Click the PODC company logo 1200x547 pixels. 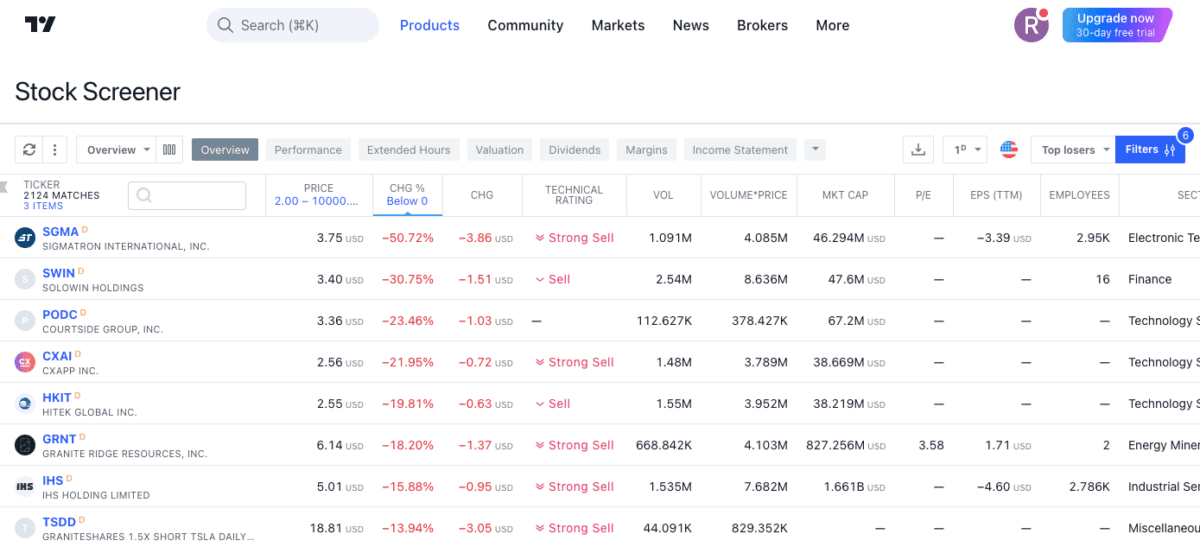(x=25, y=321)
